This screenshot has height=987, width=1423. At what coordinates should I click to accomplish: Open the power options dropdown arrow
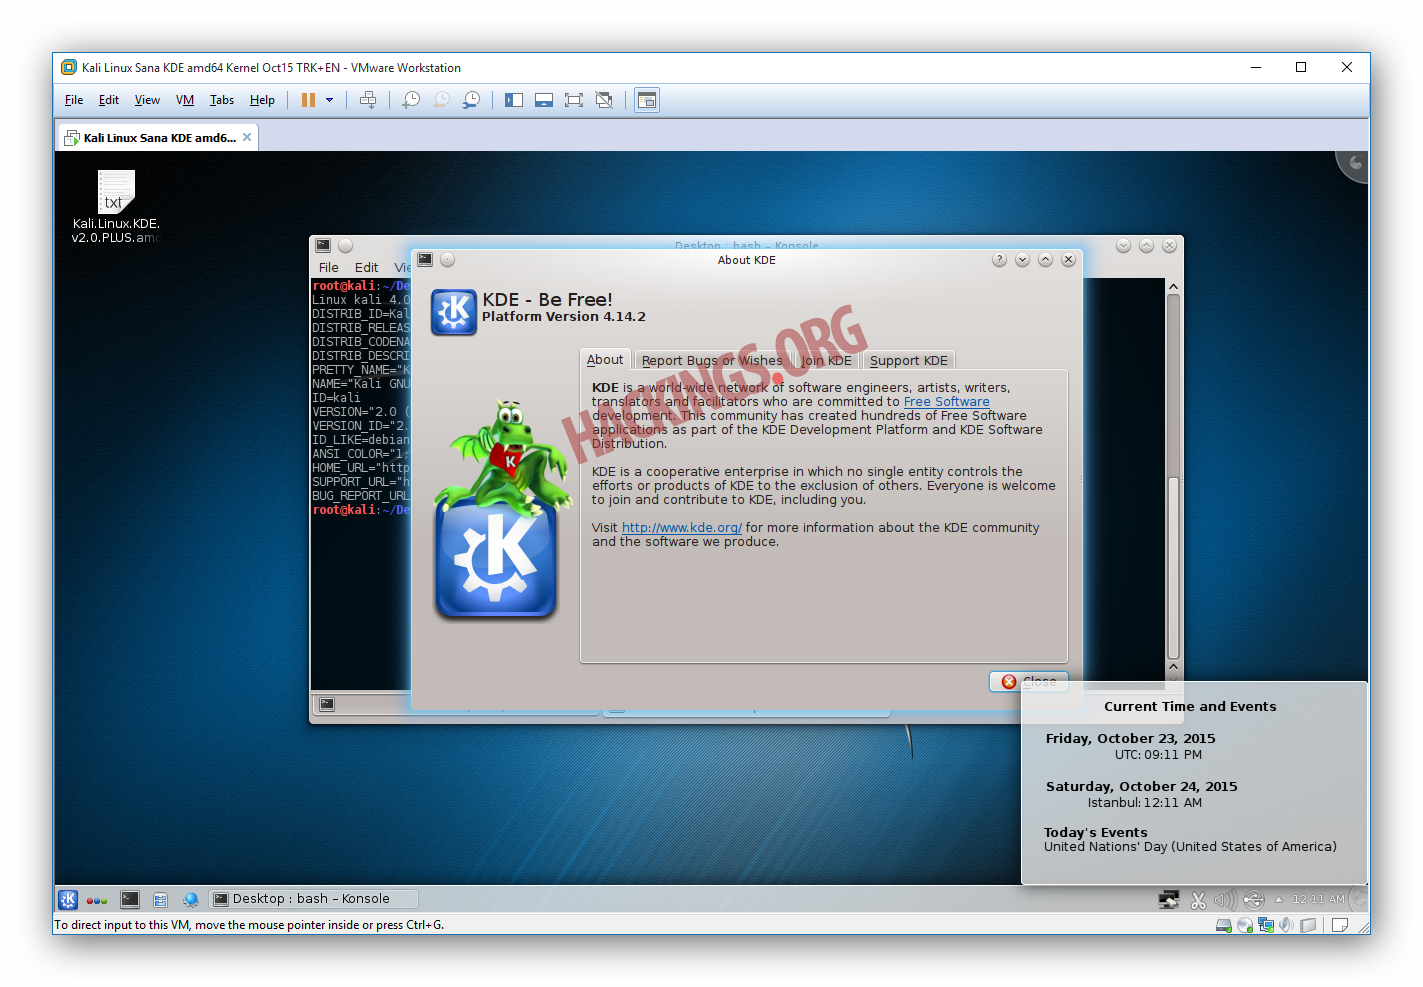pyautogui.click(x=329, y=100)
